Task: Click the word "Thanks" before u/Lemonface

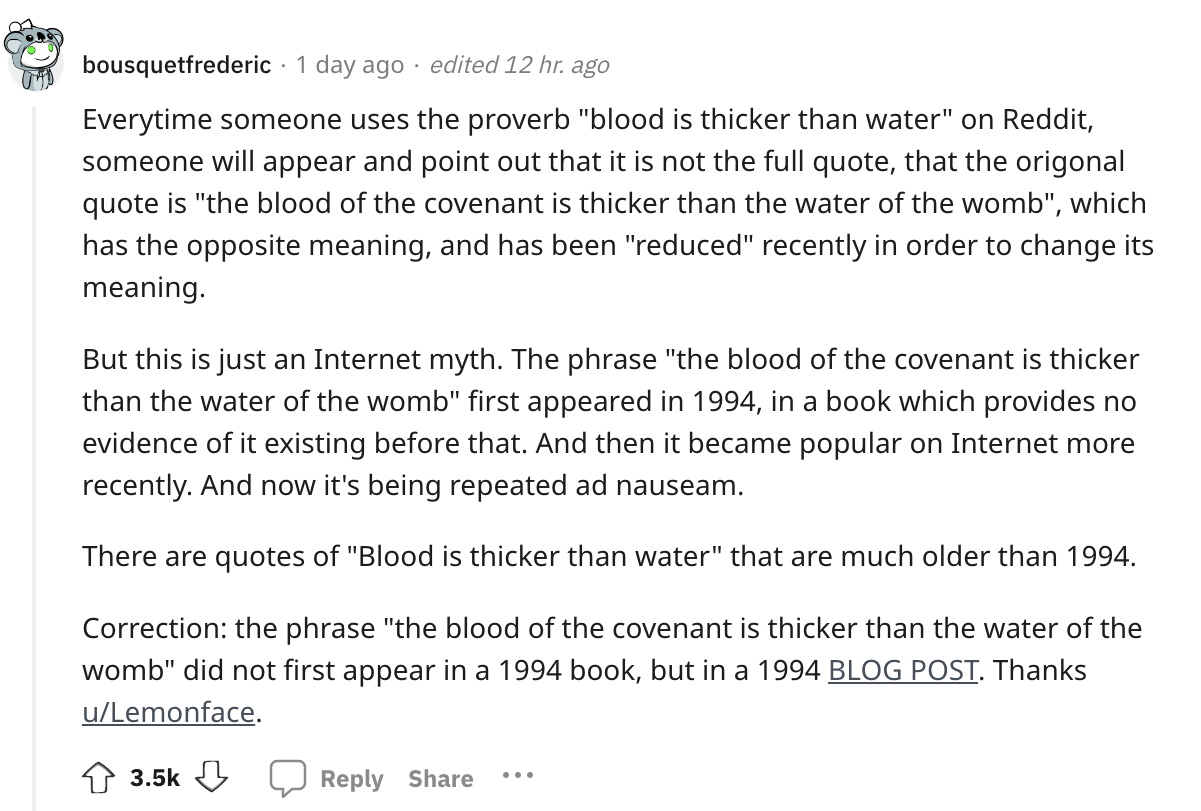Action: [1040, 670]
